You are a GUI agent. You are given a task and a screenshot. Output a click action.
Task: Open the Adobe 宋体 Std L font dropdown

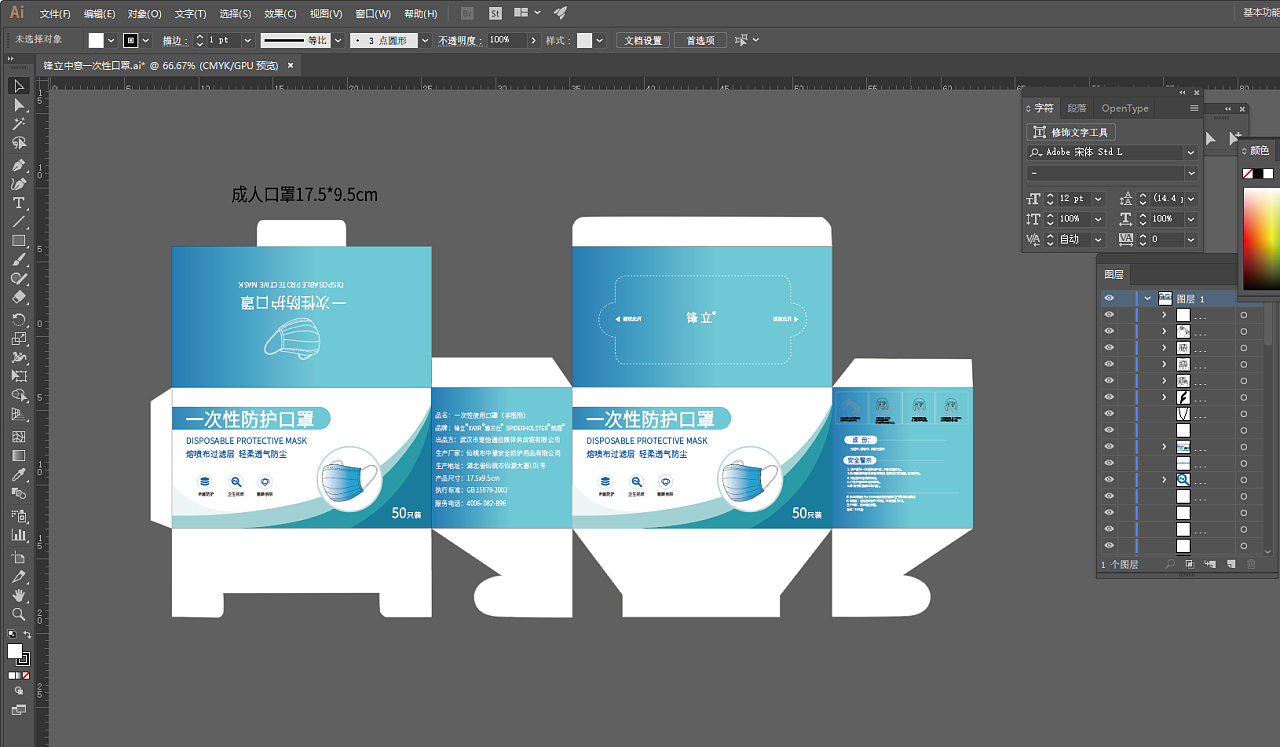coord(1191,152)
